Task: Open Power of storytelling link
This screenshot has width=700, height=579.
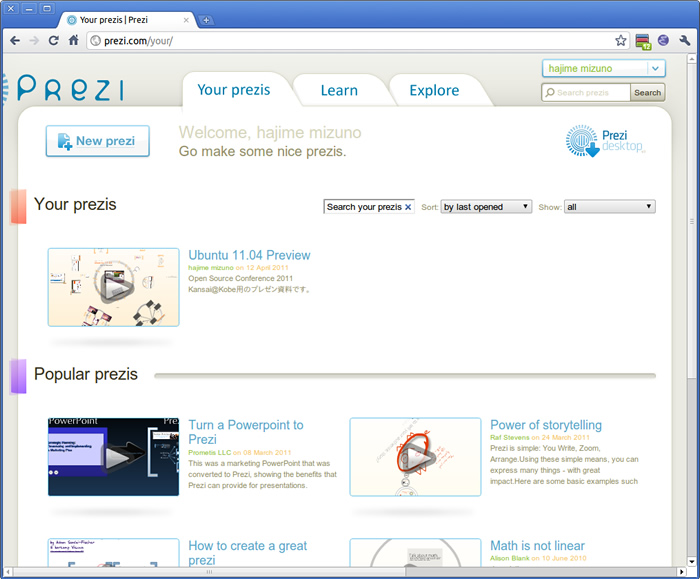Action: click(x=546, y=425)
